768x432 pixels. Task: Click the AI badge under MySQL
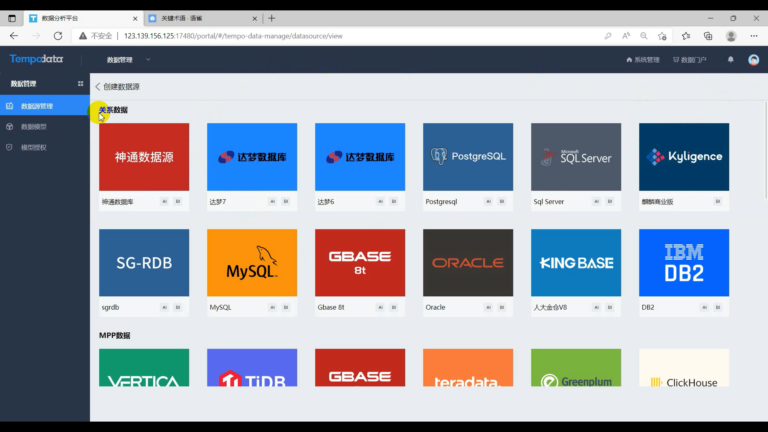(272, 307)
